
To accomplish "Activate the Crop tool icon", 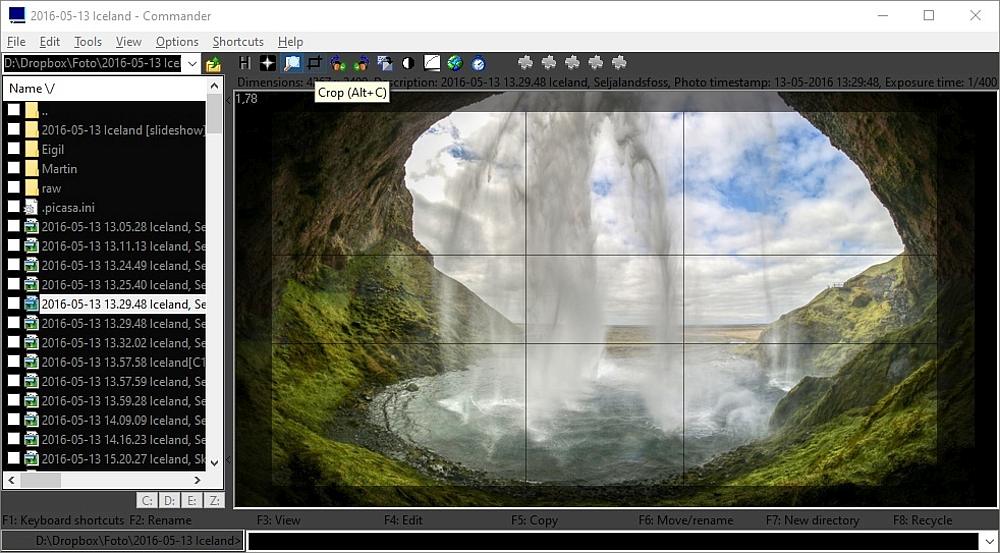I will pos(314,63).
